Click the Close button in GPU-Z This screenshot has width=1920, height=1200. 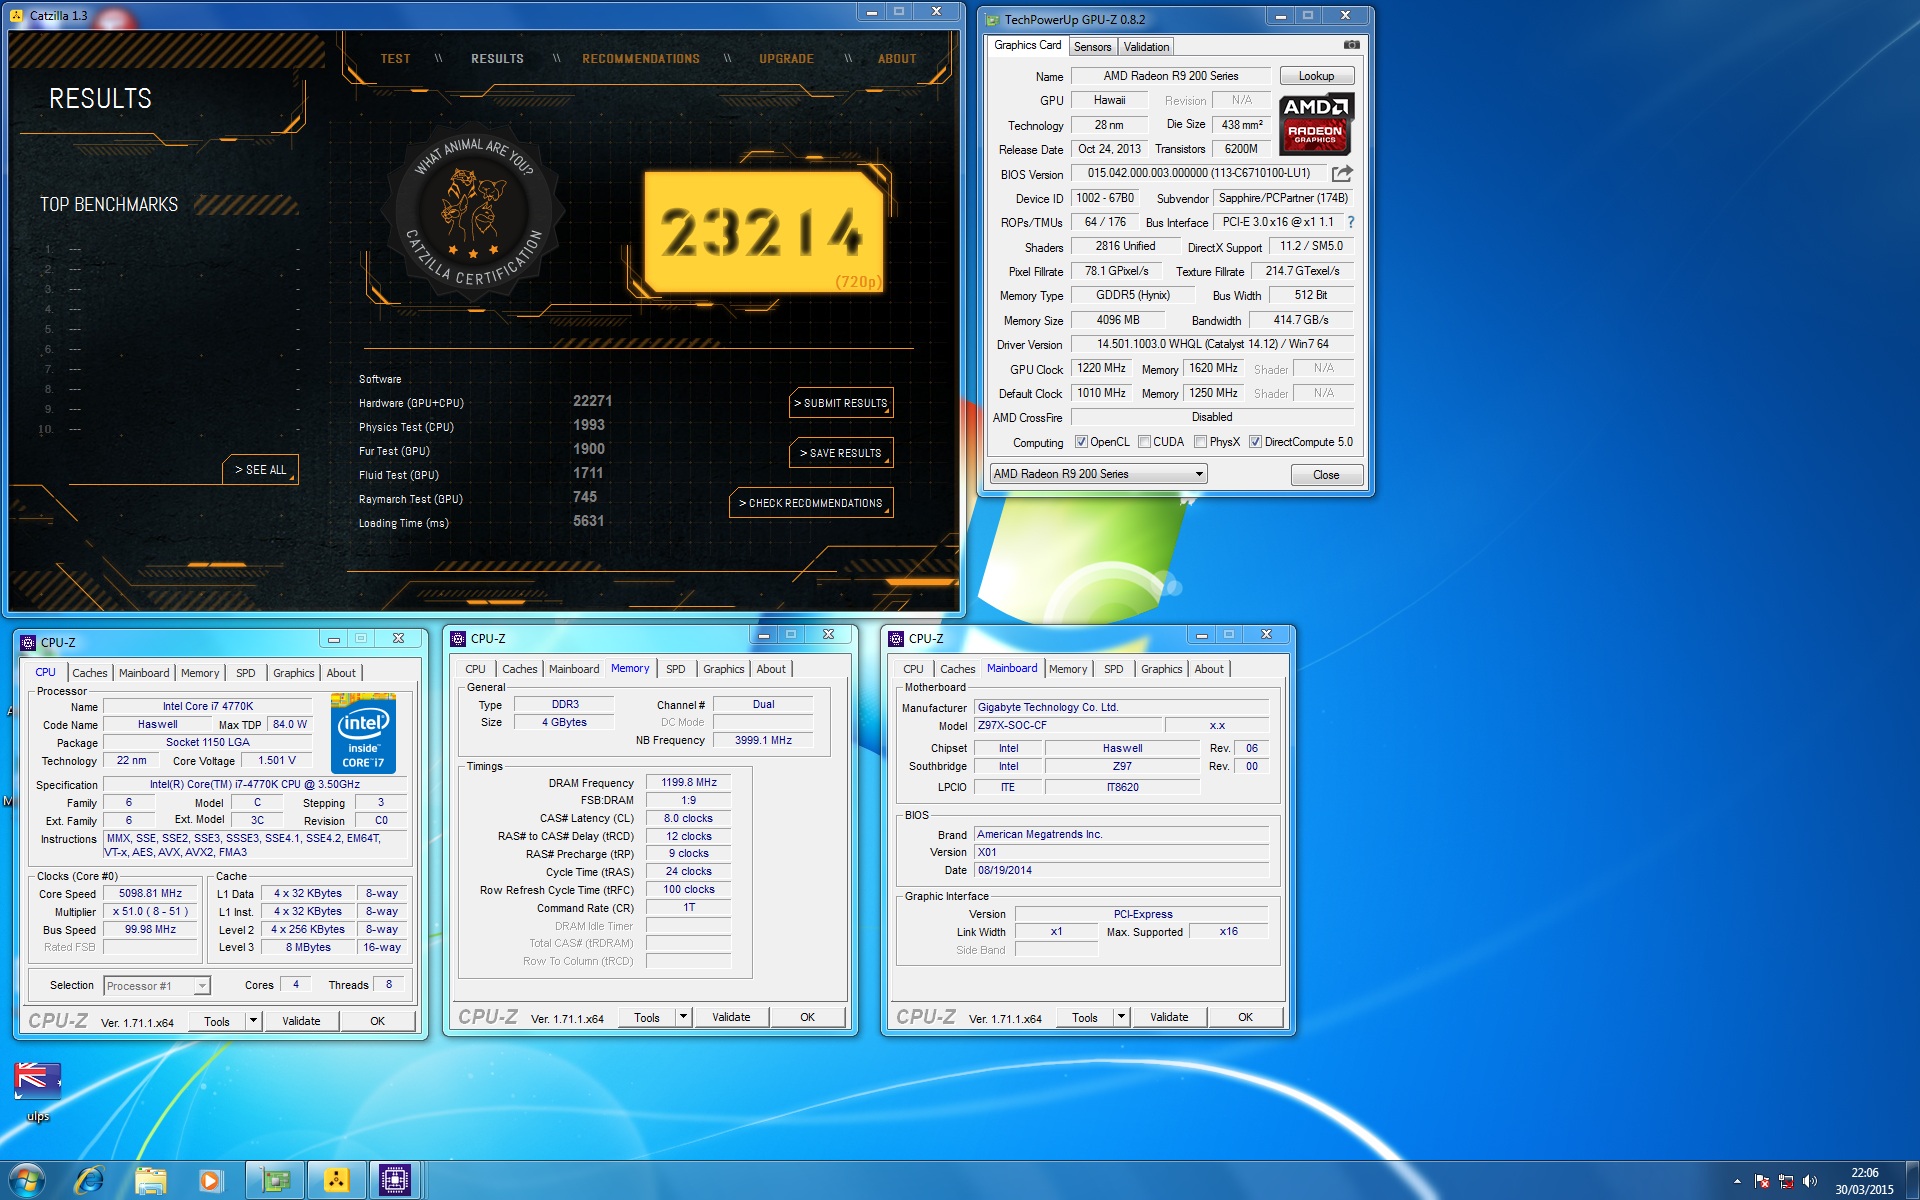pos(1326,475)
